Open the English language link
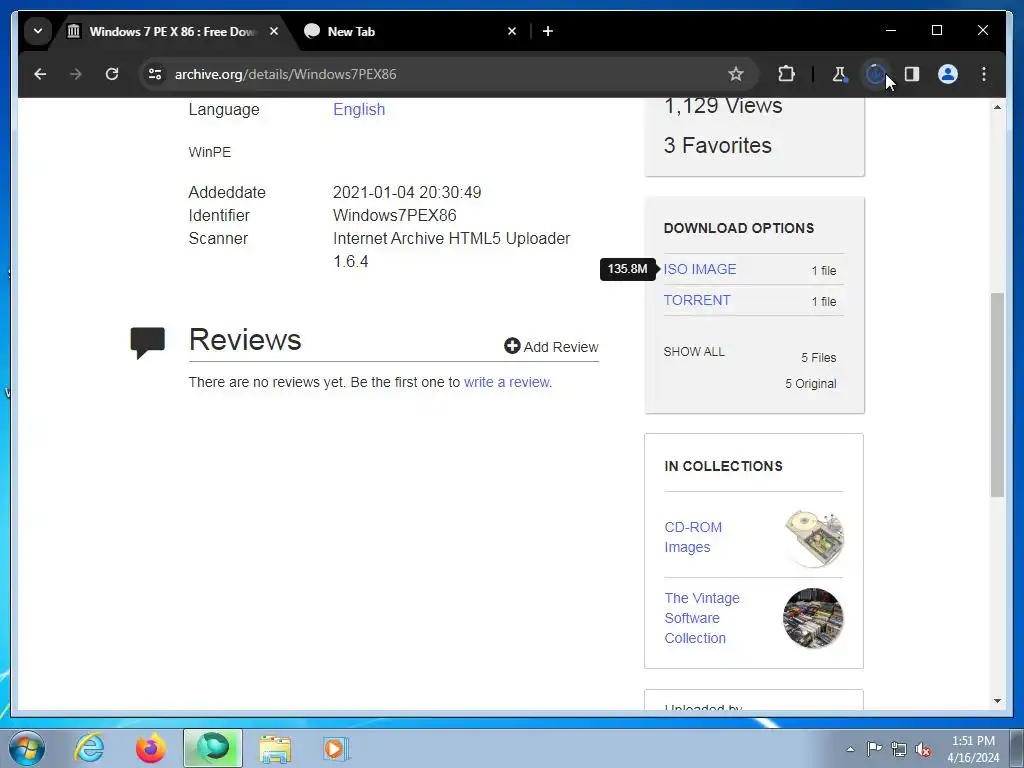Viewport: 1024px width, 768px height. tap(359, 109)
